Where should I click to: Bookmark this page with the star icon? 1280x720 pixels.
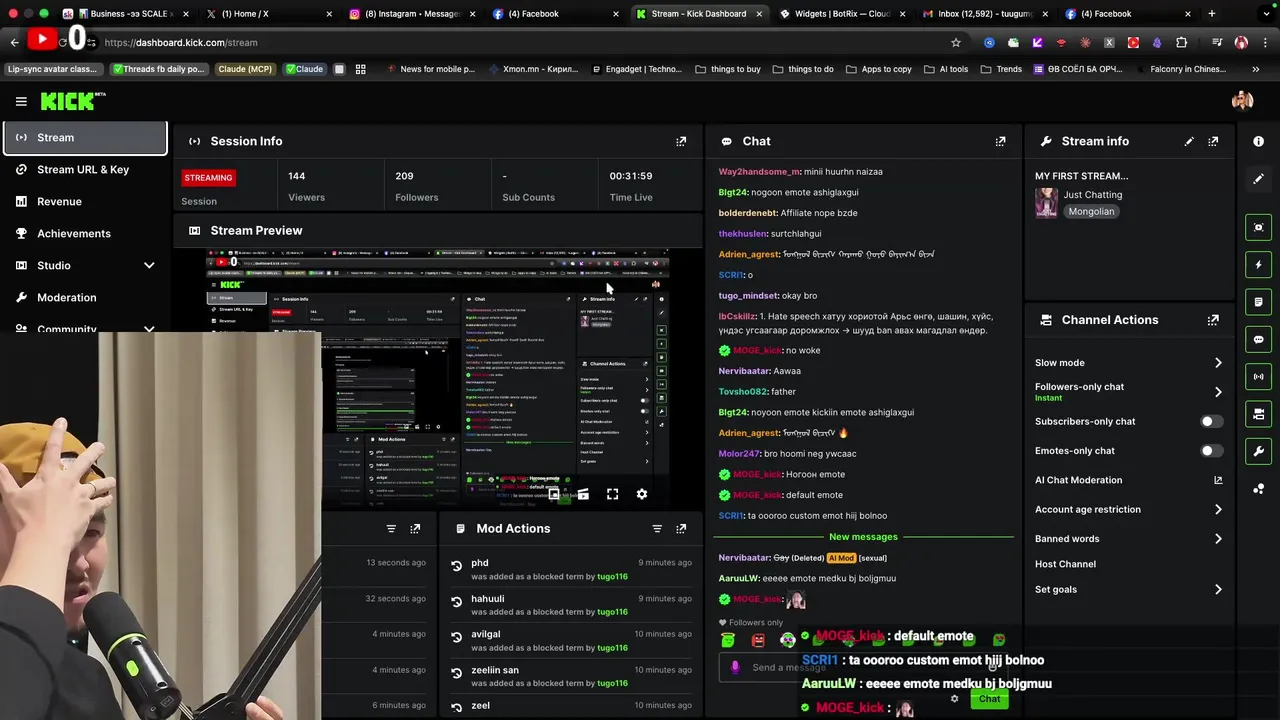(x=956, y=42)
